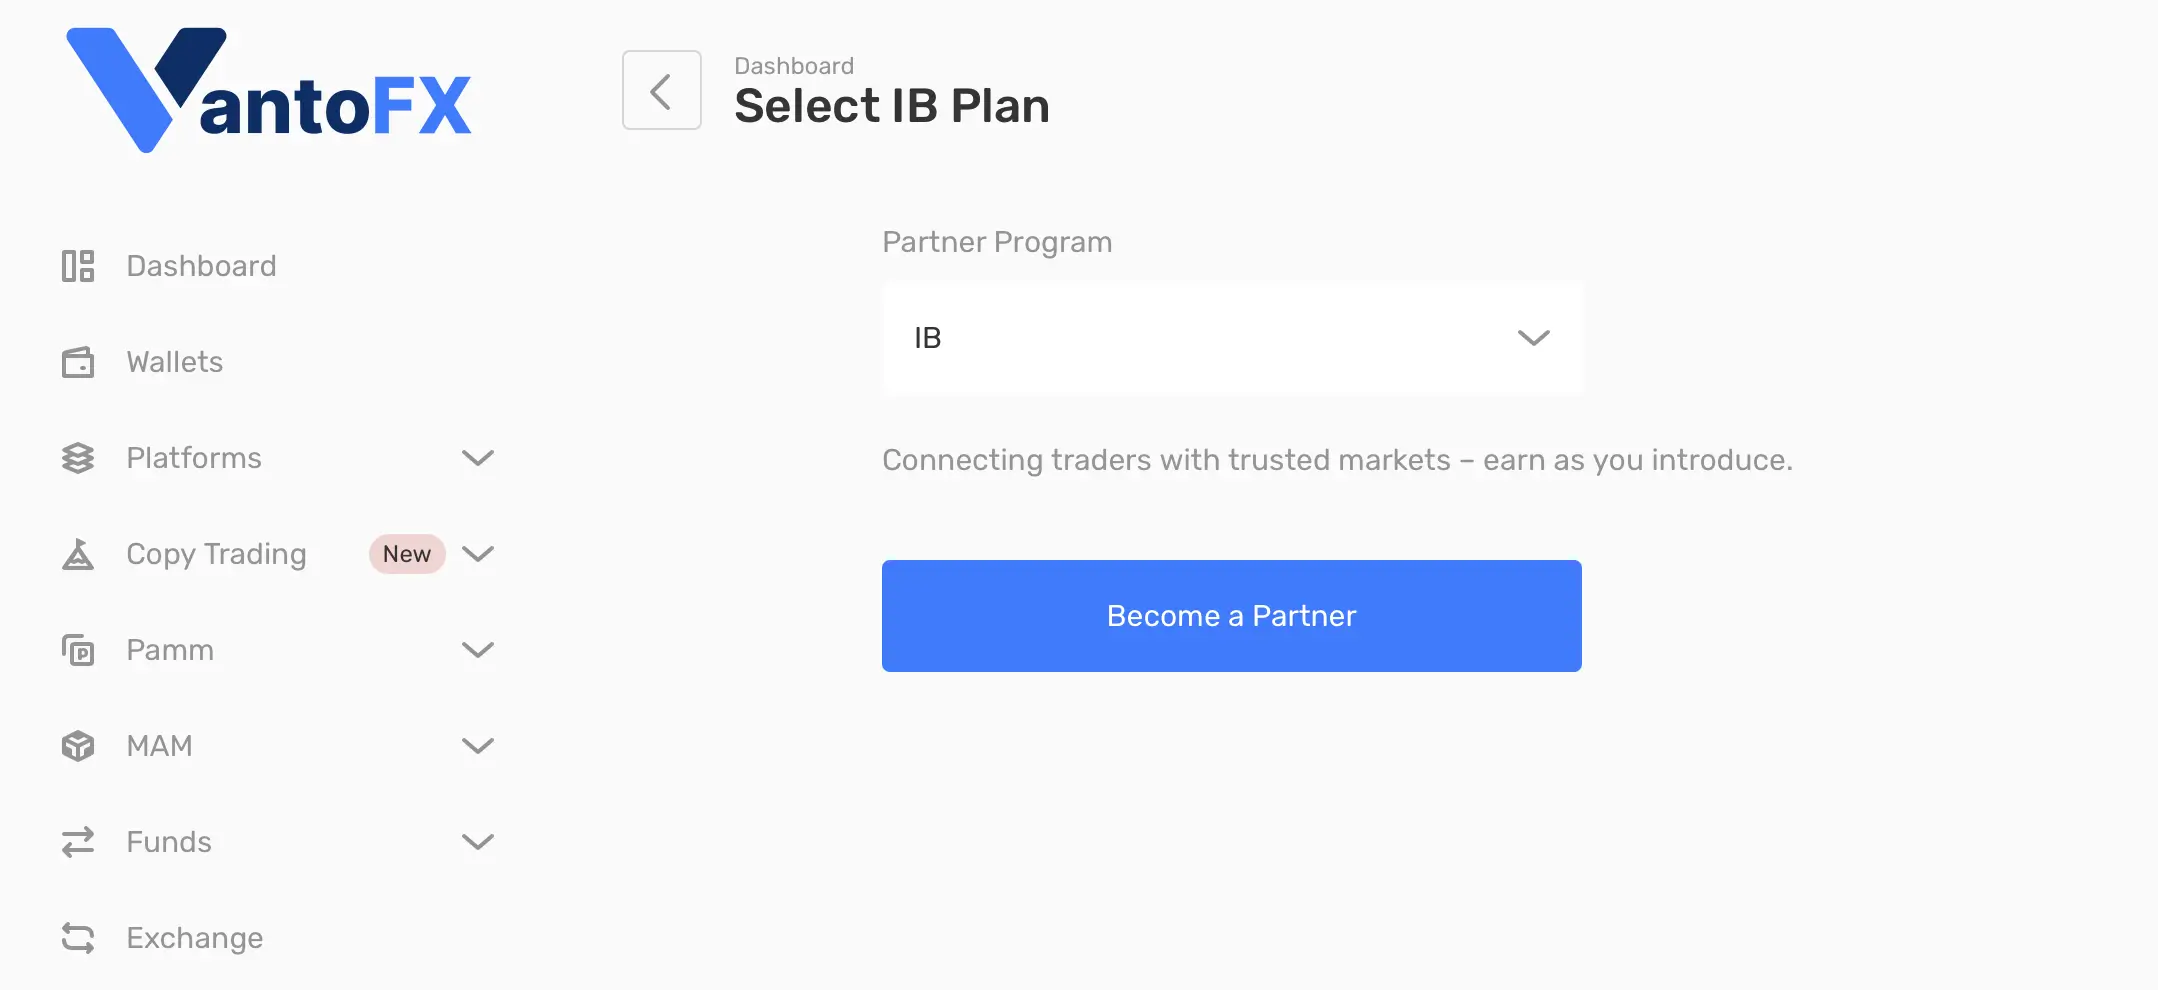Open the Pamm icon in the sidebar
Screen dimensions: 2158x990
tap(78, 650)
